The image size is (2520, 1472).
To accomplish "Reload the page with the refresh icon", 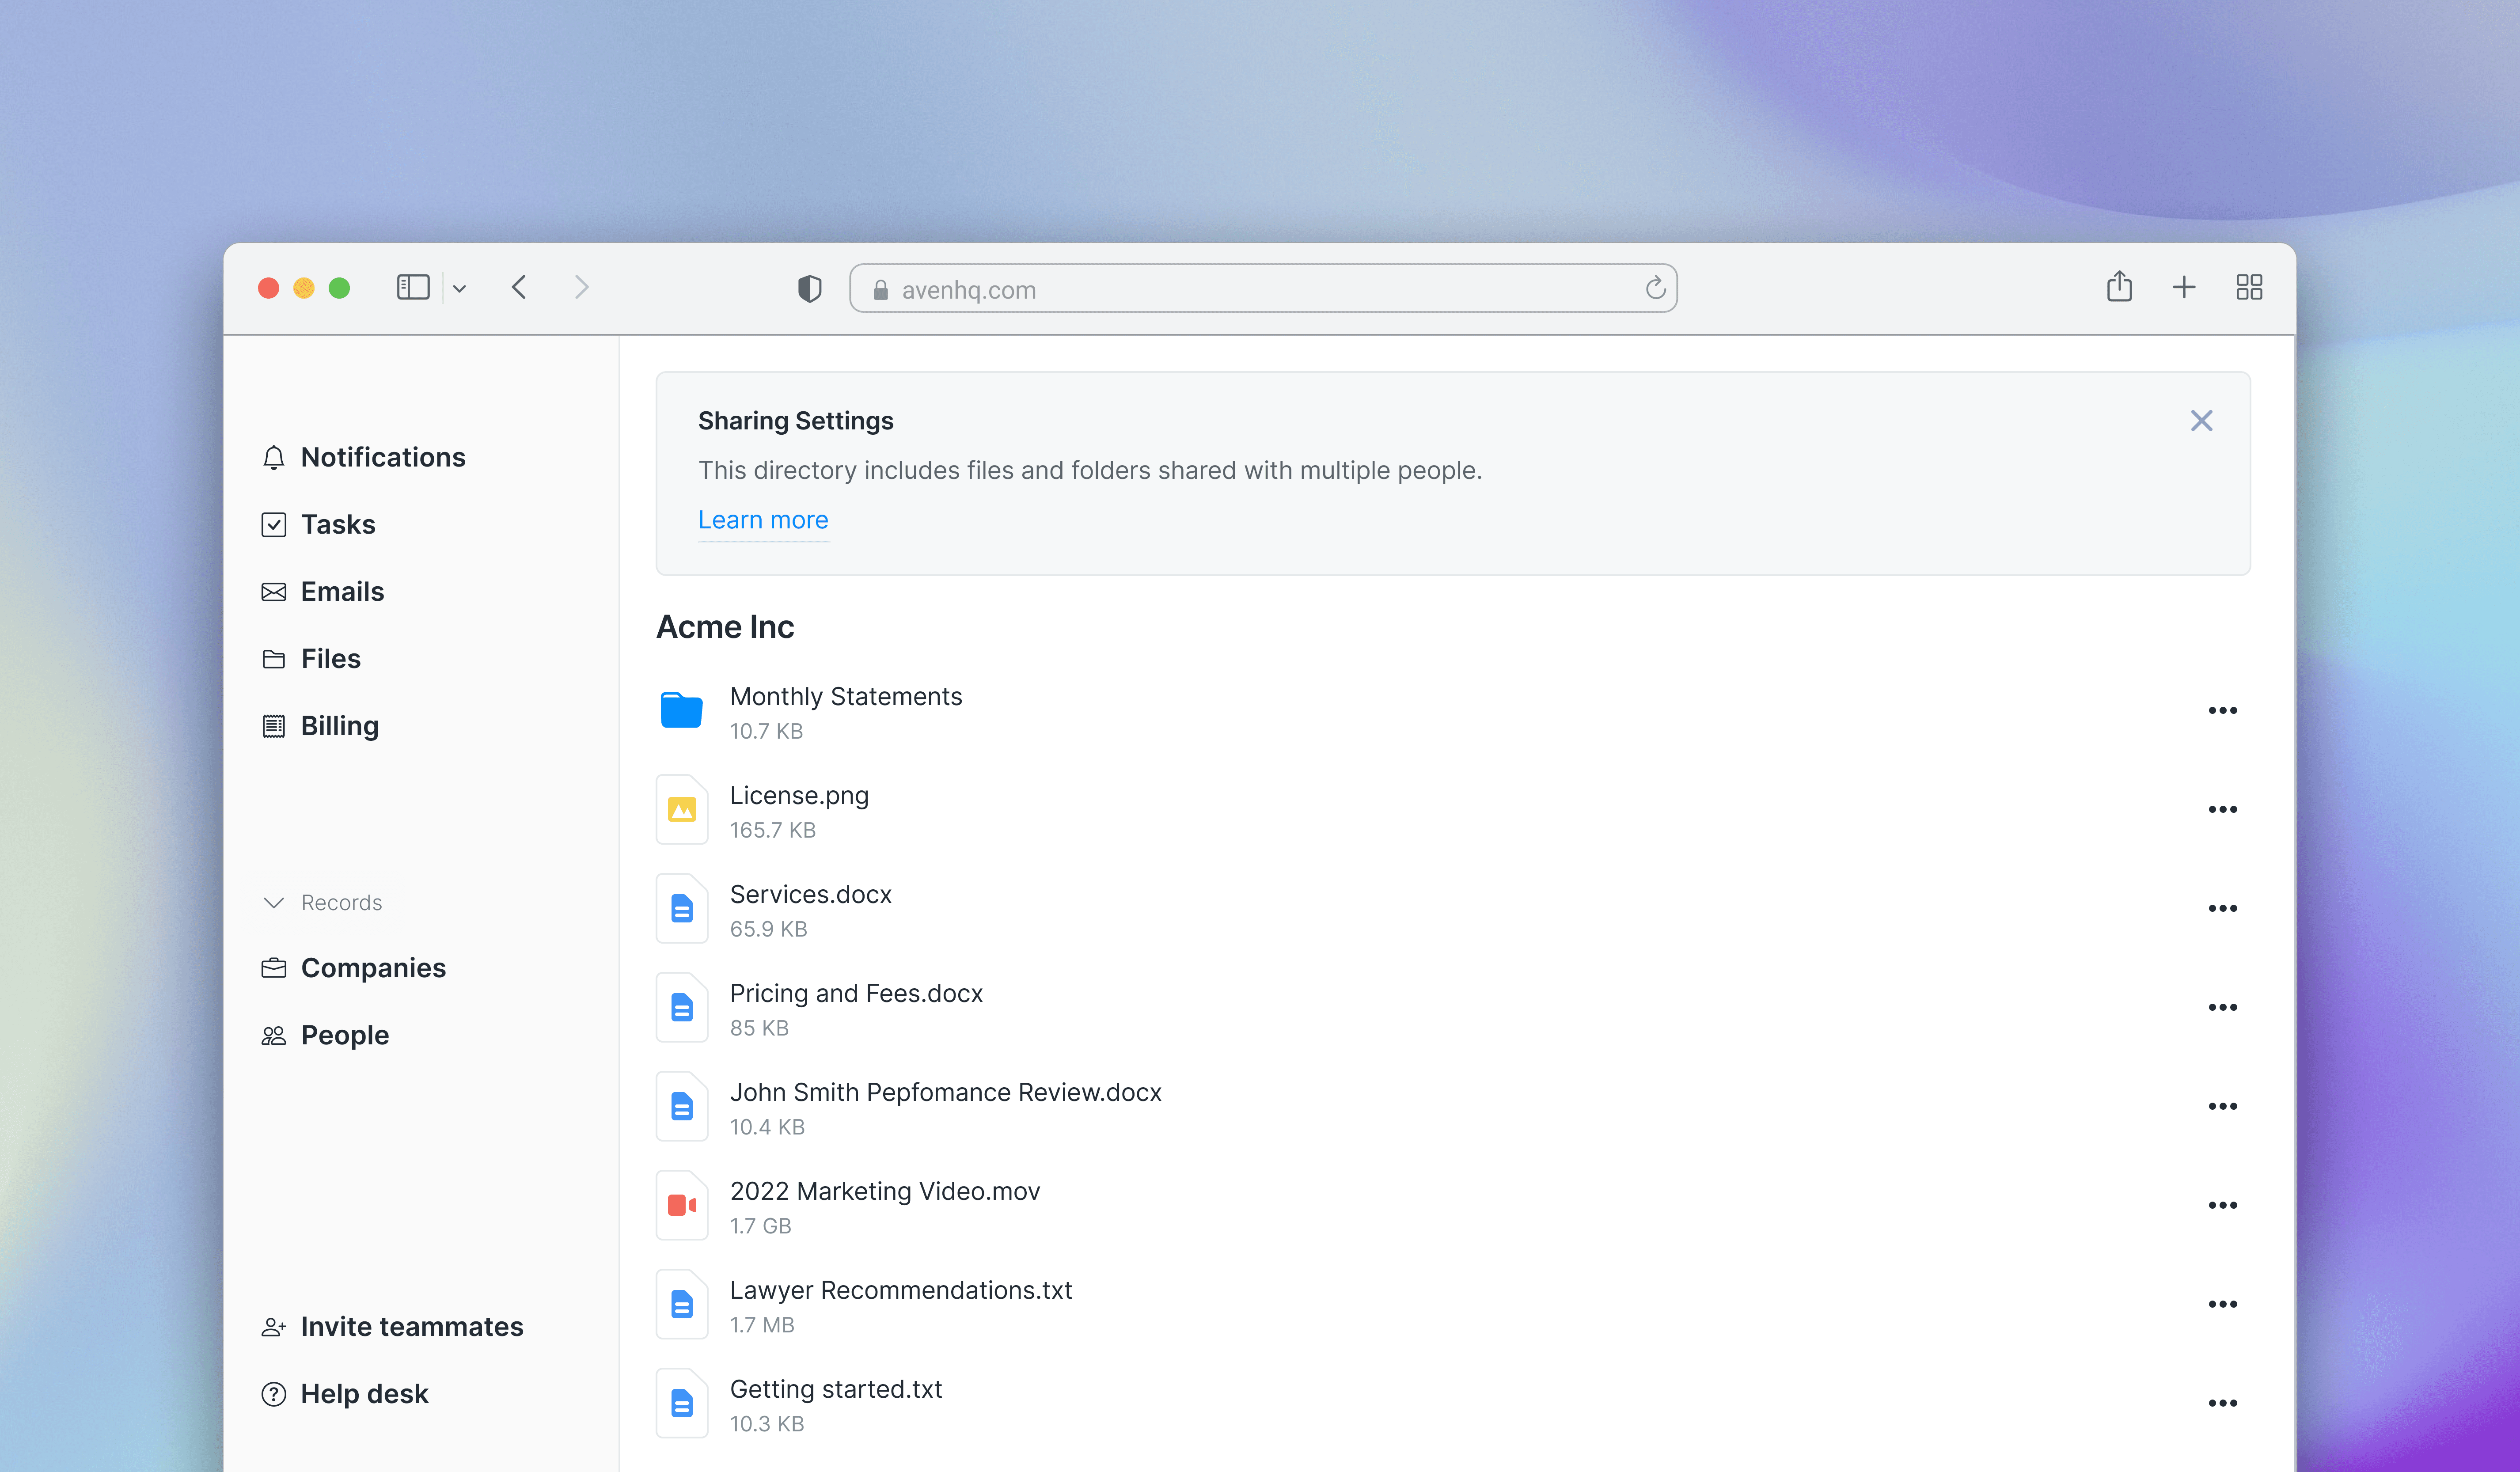I will tap(1655, 288).
